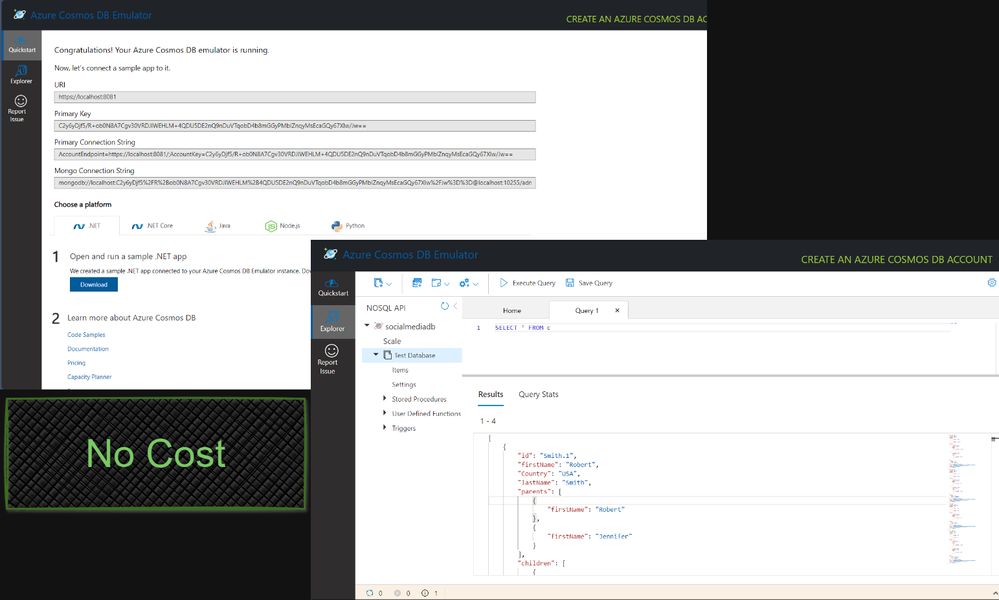Click the Cosmos DB logo in front window
Screen dimensions: 999x600
pos(330,254)
